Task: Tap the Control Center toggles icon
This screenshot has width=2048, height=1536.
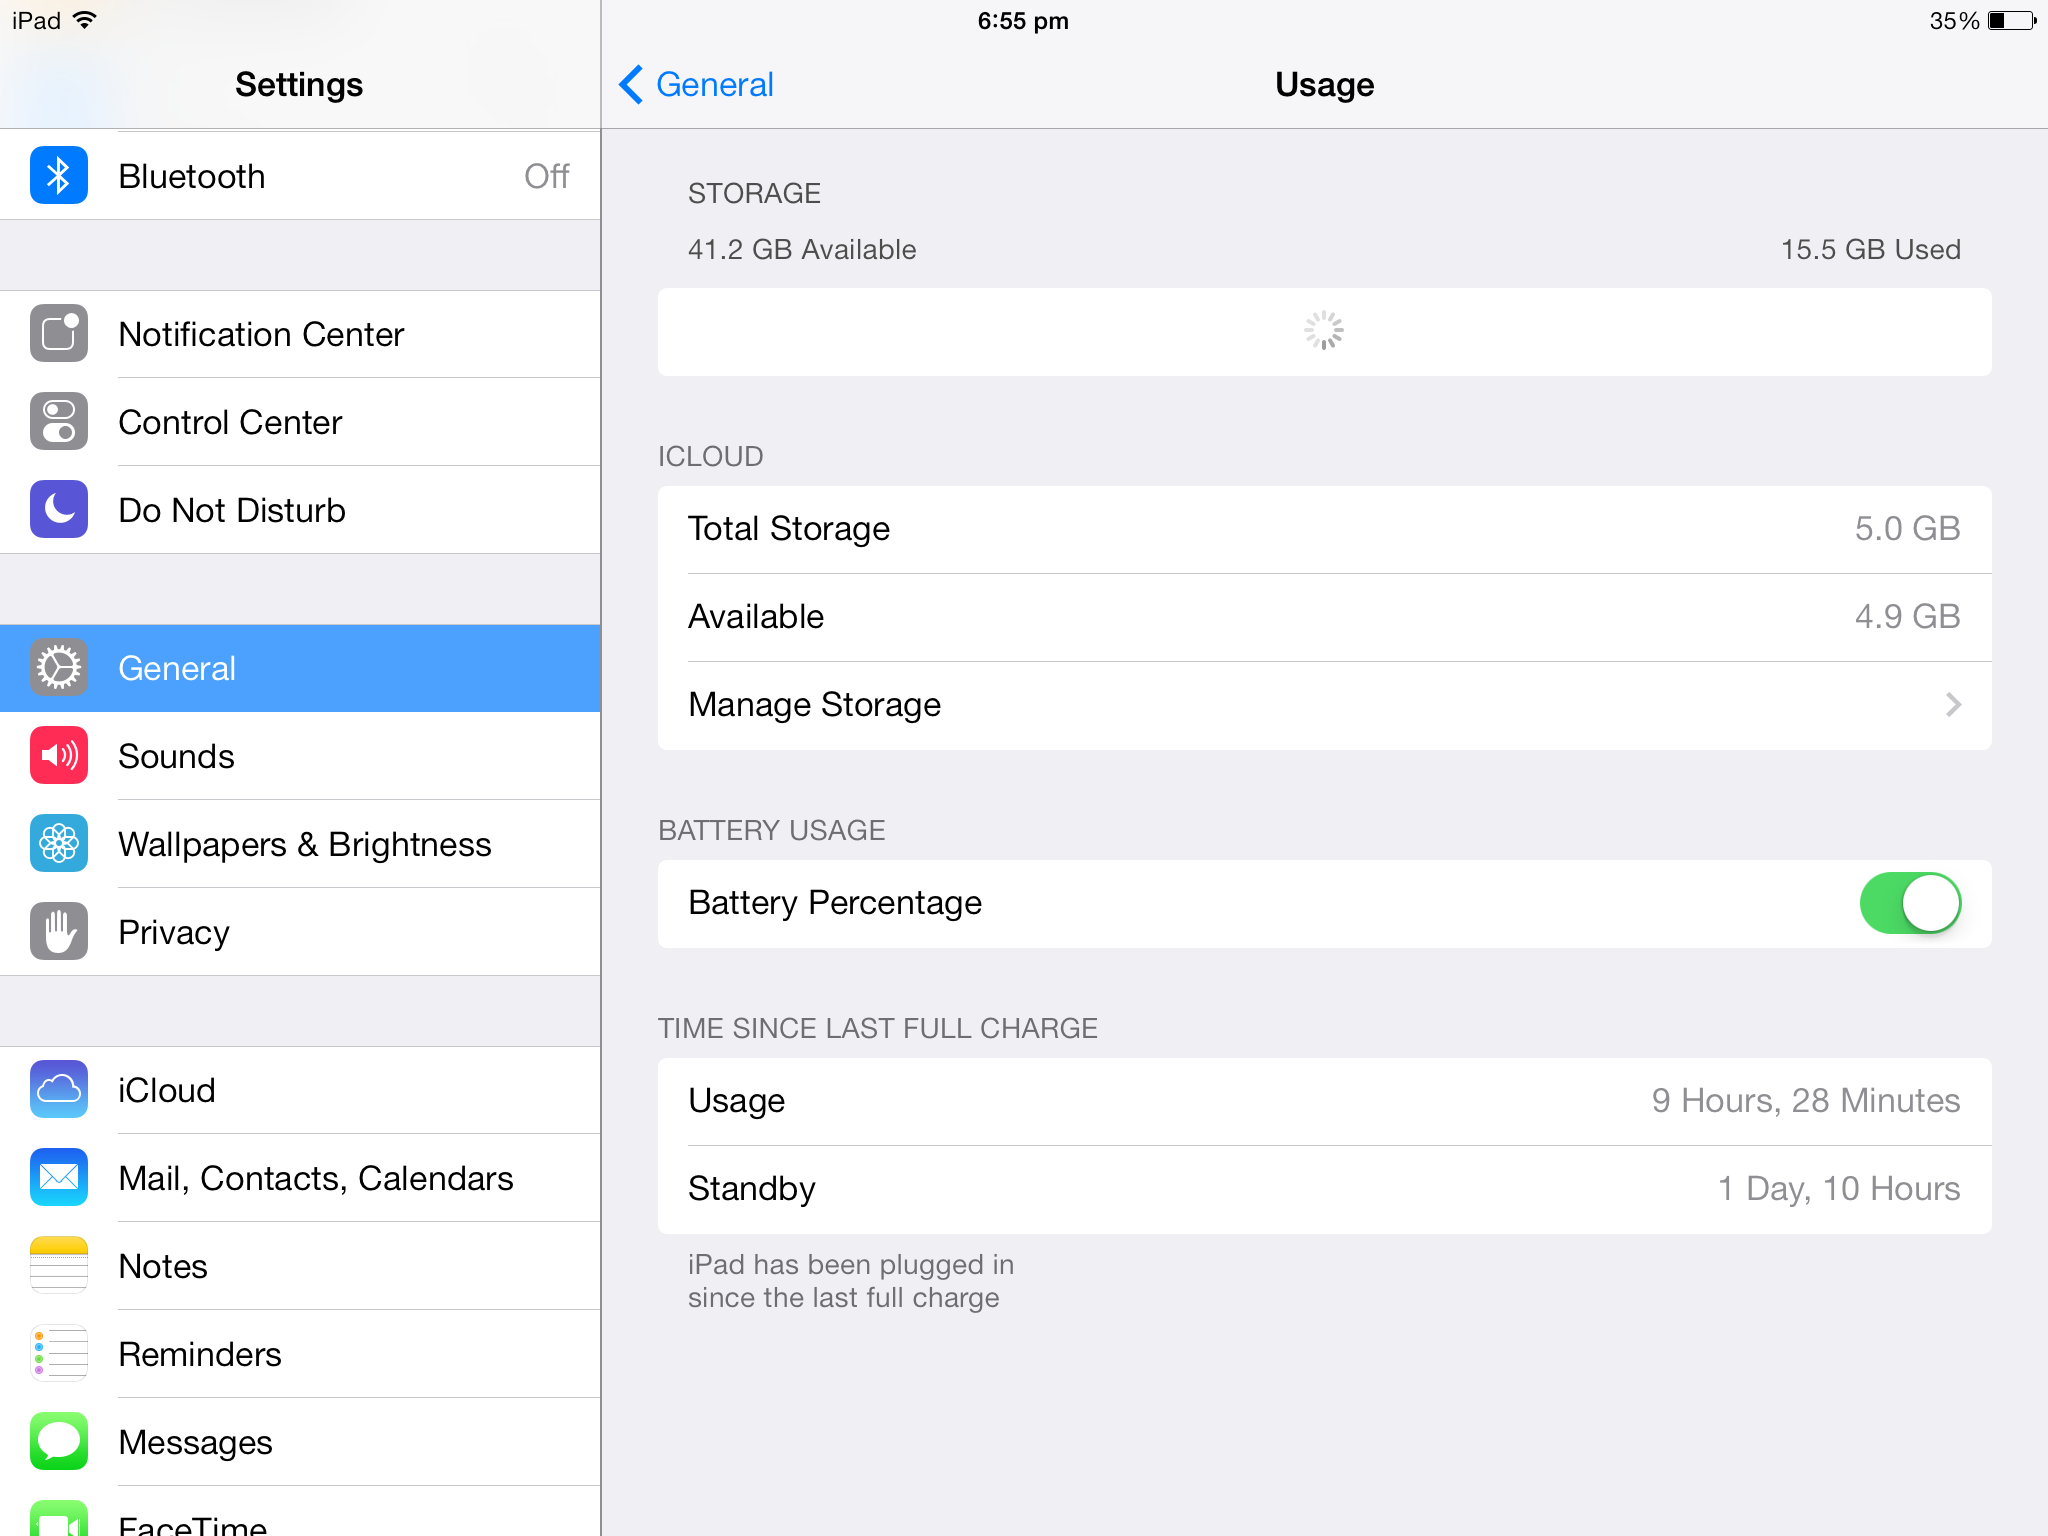Action: point(58,422)
